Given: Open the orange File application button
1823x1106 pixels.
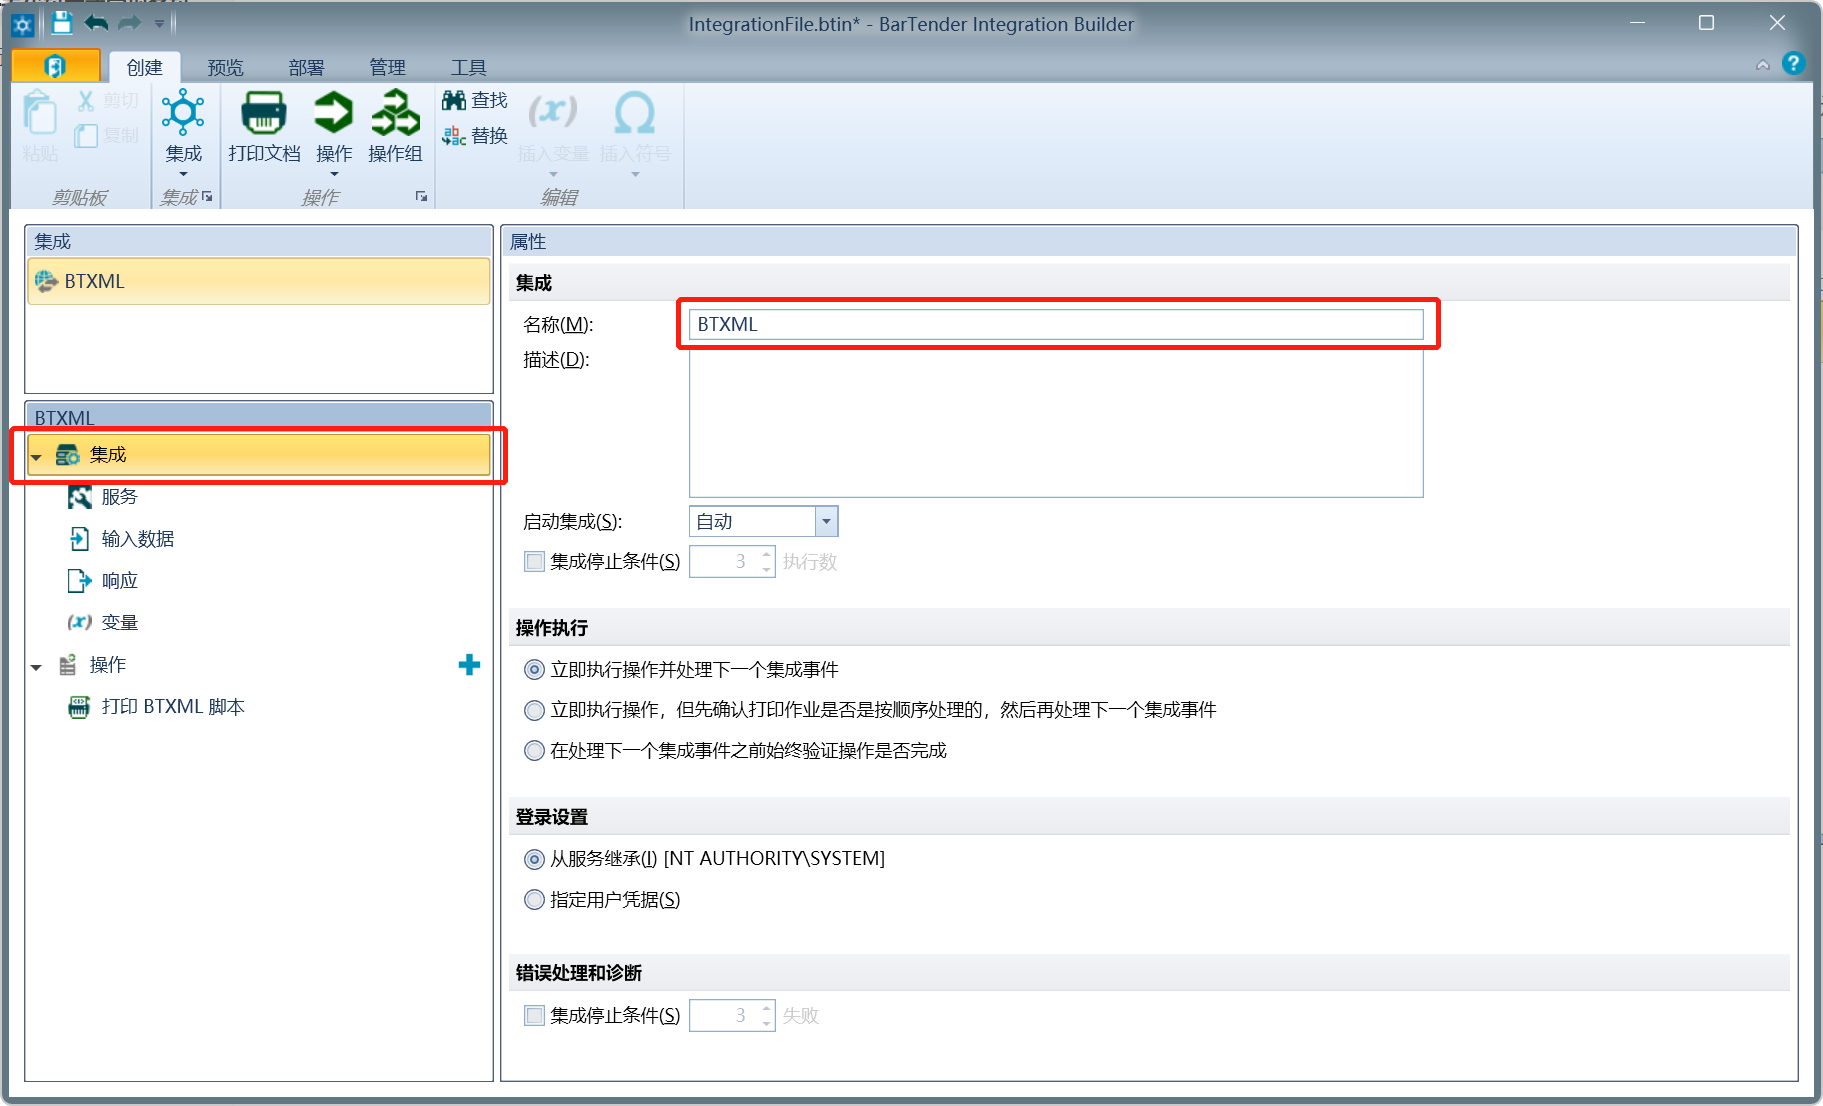Looking at the screenshot, I should click(x=56, y=66).
